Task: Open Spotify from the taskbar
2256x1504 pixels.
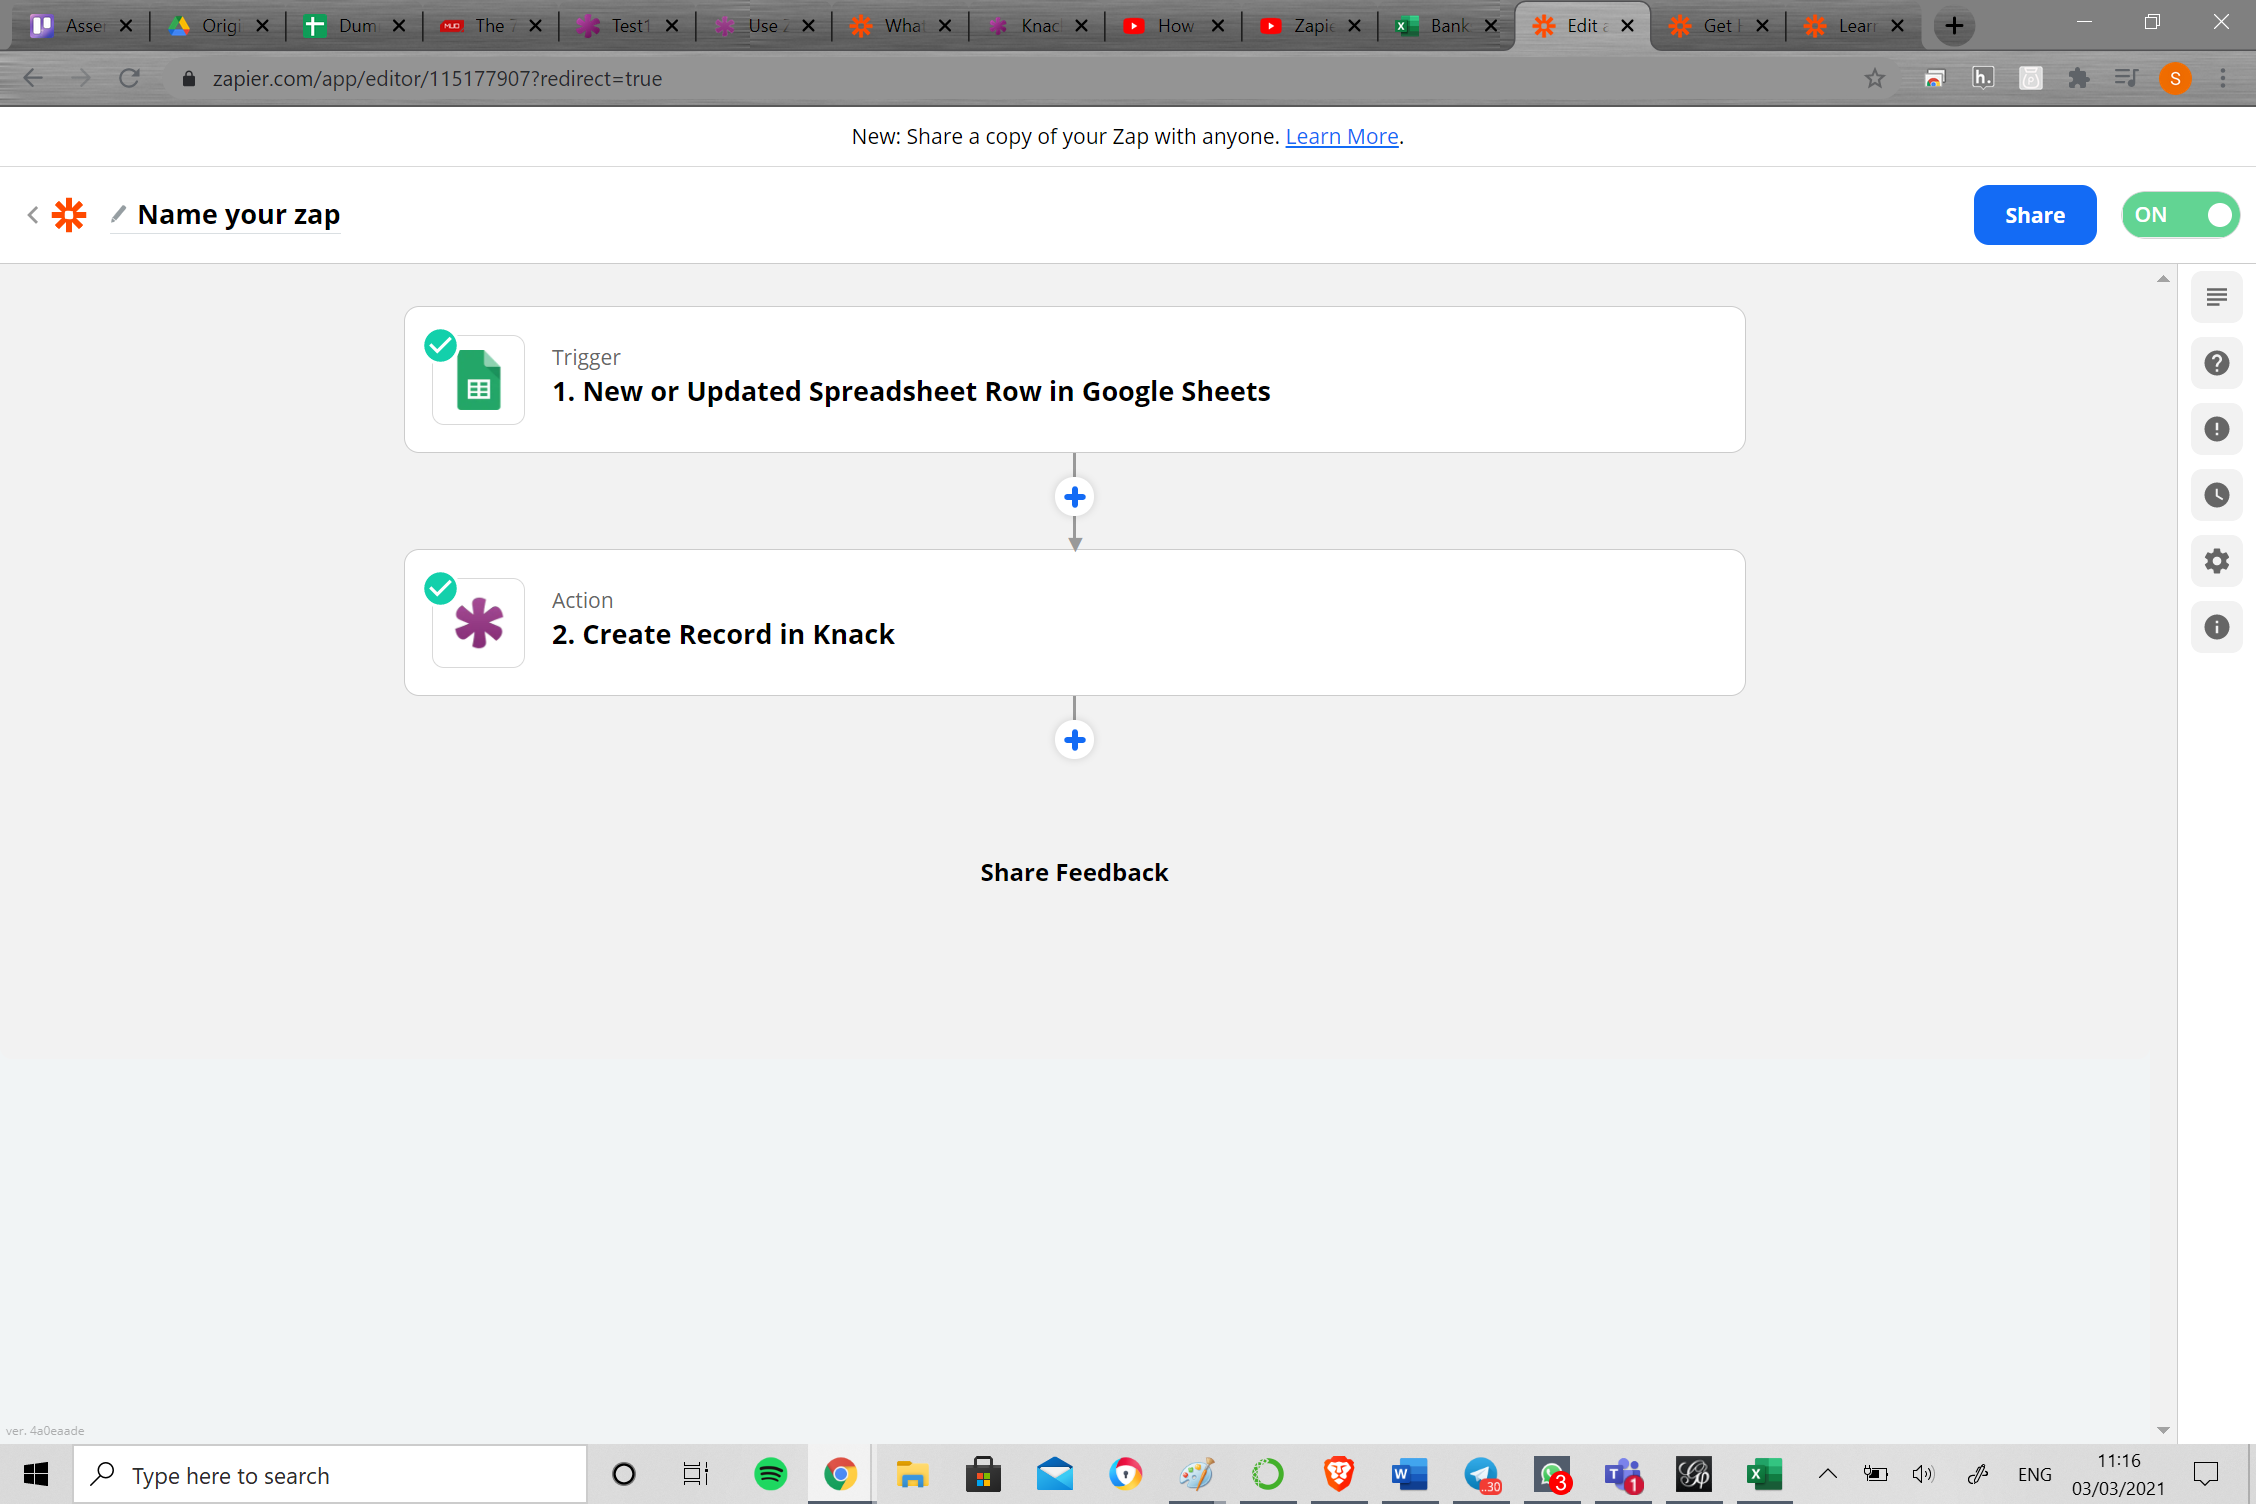Action: click(771, 1474)
